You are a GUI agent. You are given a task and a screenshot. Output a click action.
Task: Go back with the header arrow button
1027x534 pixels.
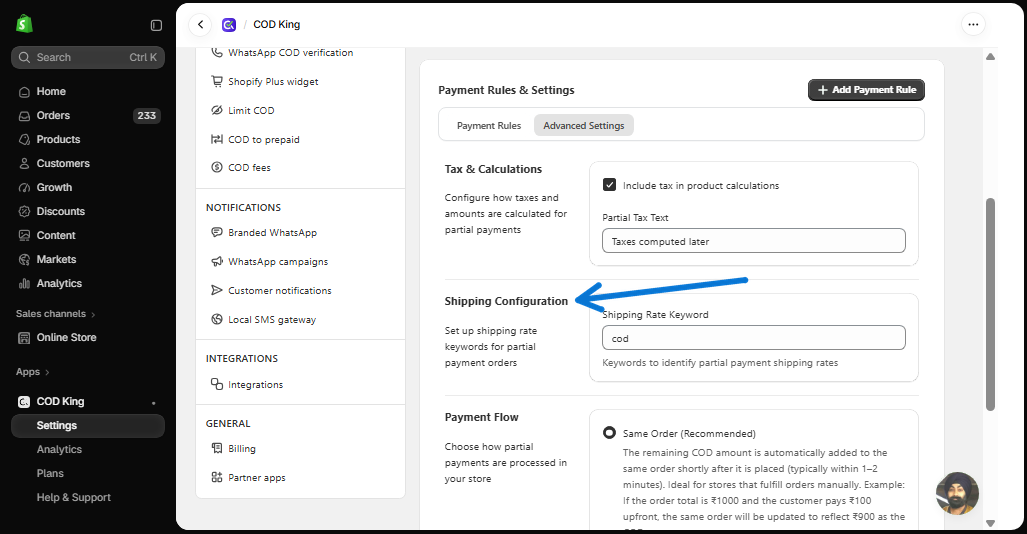point(200,25)
